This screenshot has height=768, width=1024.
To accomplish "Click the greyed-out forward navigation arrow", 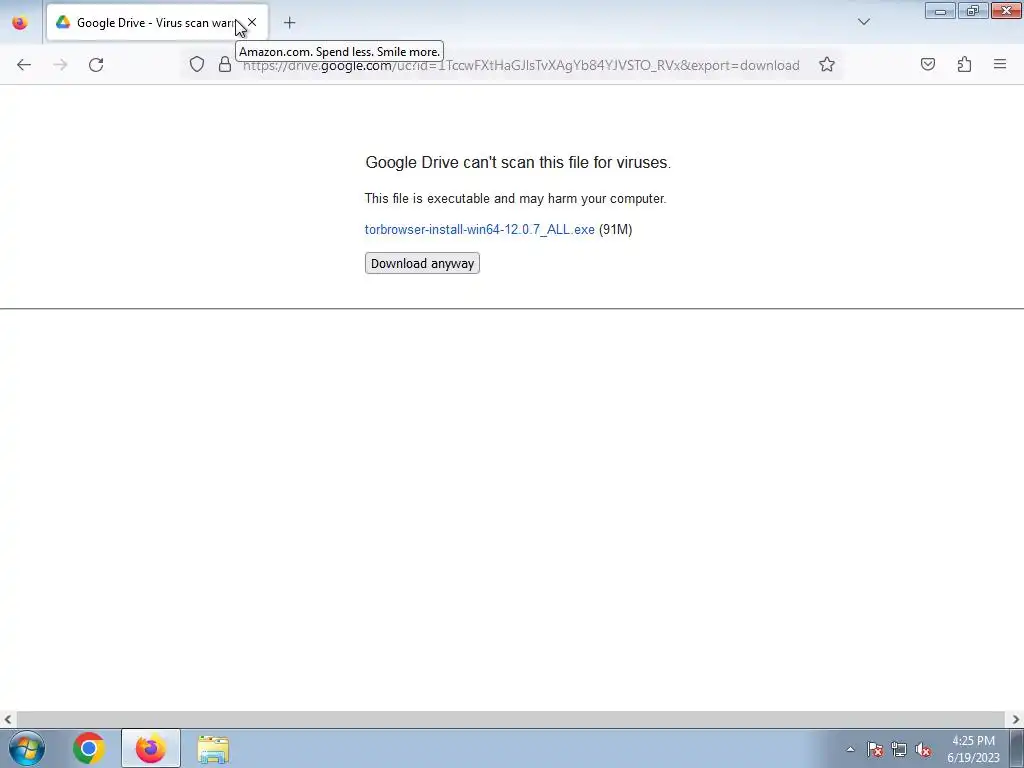I will pyautogui.click(x=60, y=65).
